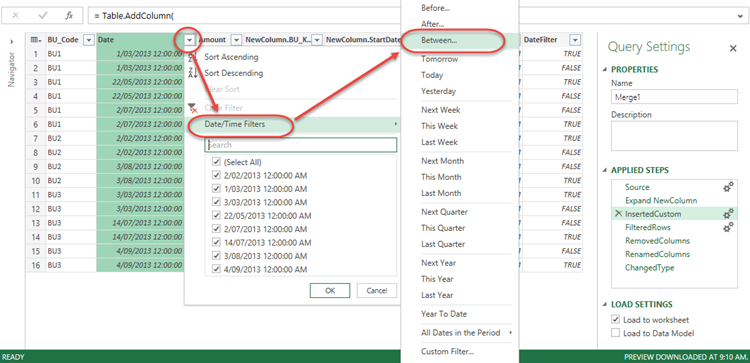Uncheck Load to worksheet

pos(616,319)
